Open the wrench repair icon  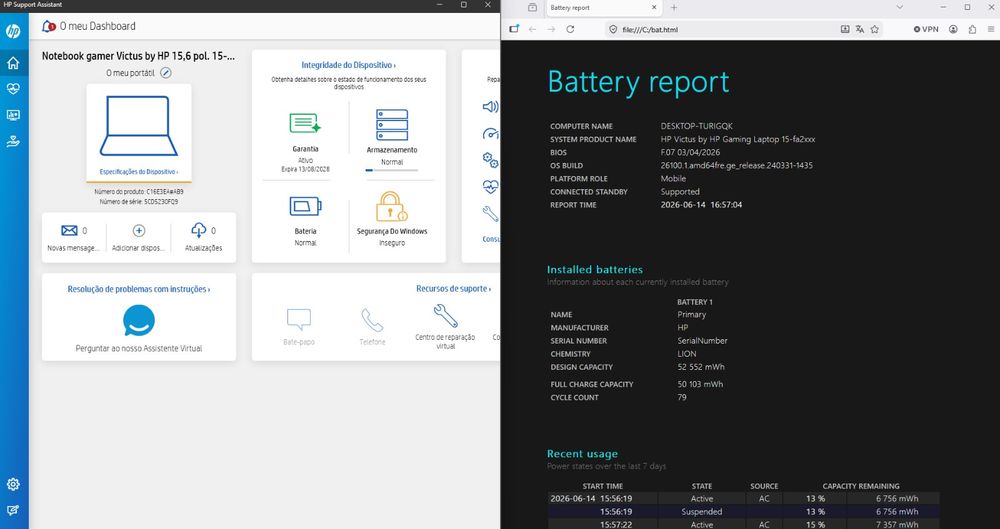click(490, 213)
